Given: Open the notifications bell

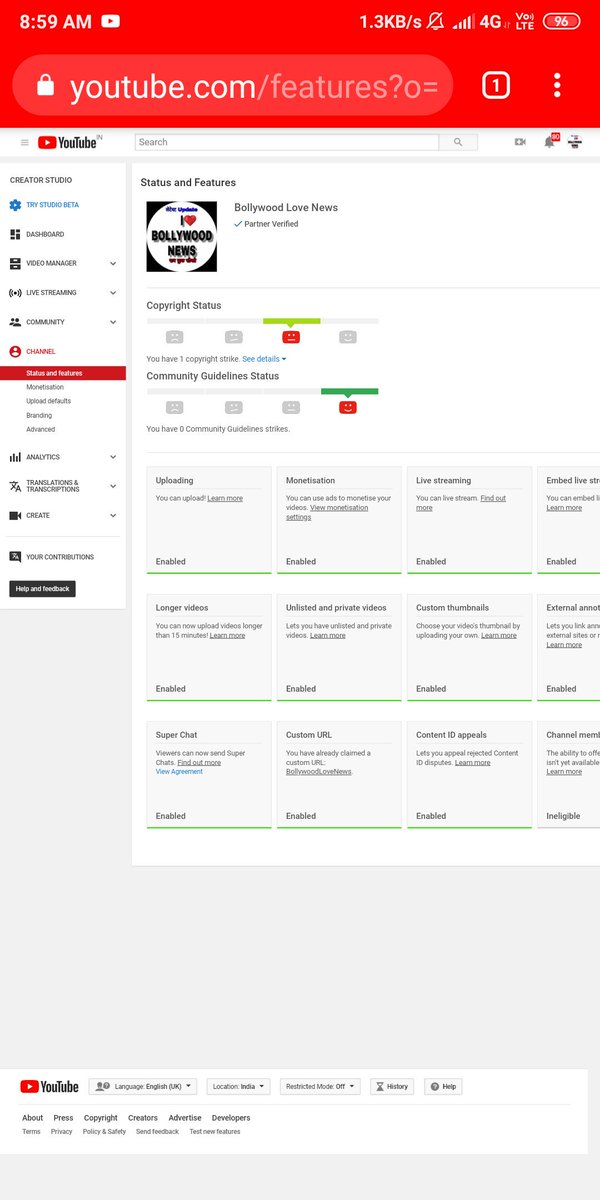Looking at the screenshot, I should (549, 142).
